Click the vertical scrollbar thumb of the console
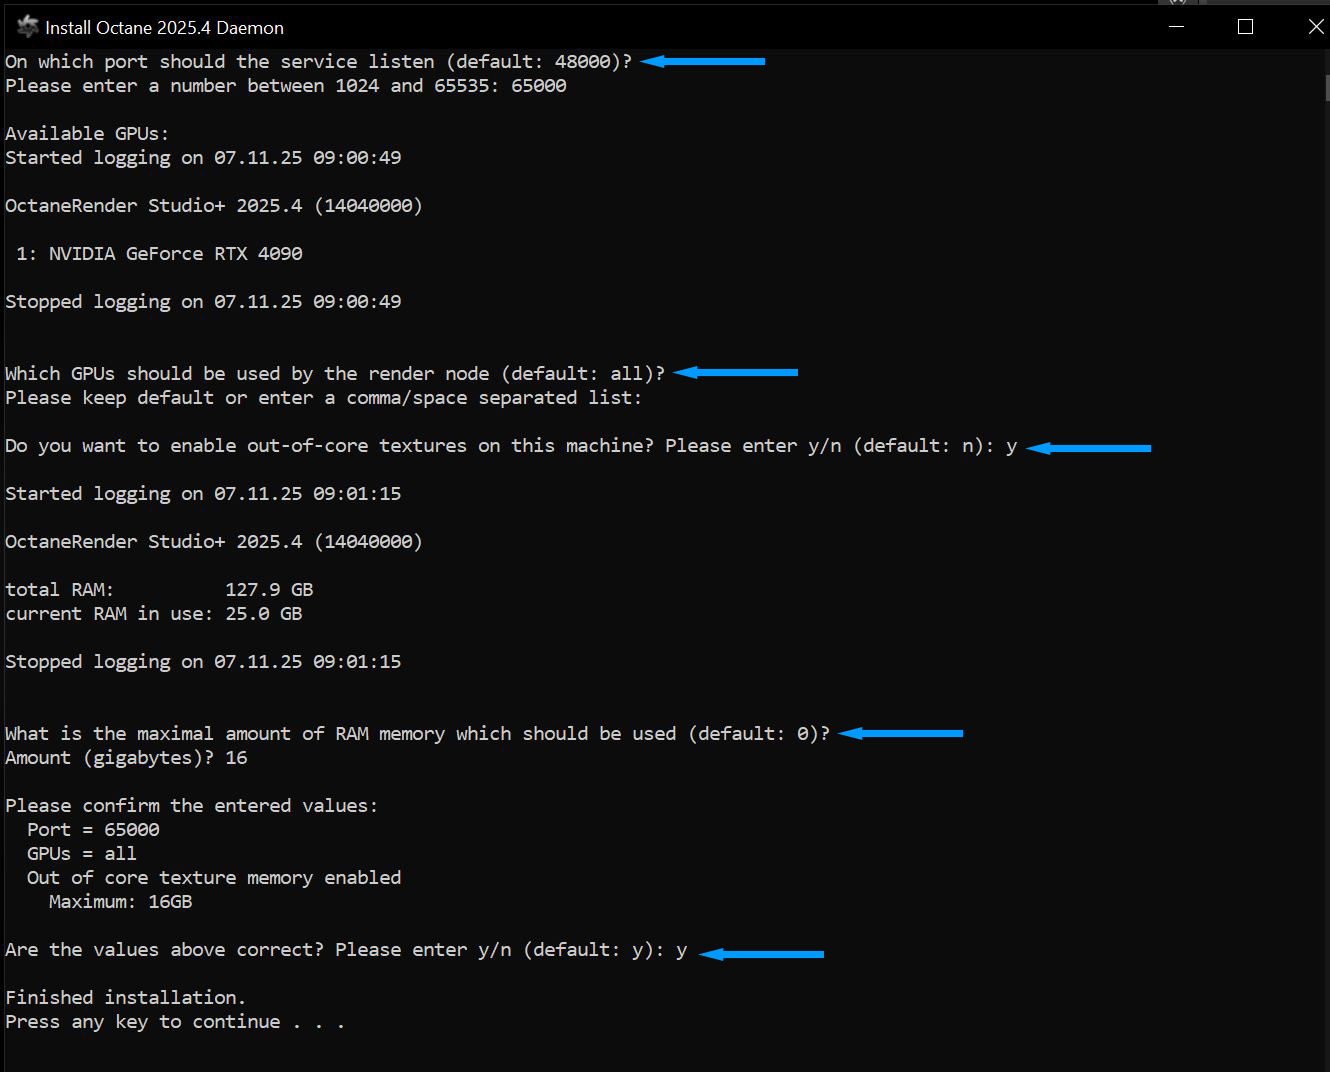This screenshot has width=1330, height=1072. tap(1326, 88)
